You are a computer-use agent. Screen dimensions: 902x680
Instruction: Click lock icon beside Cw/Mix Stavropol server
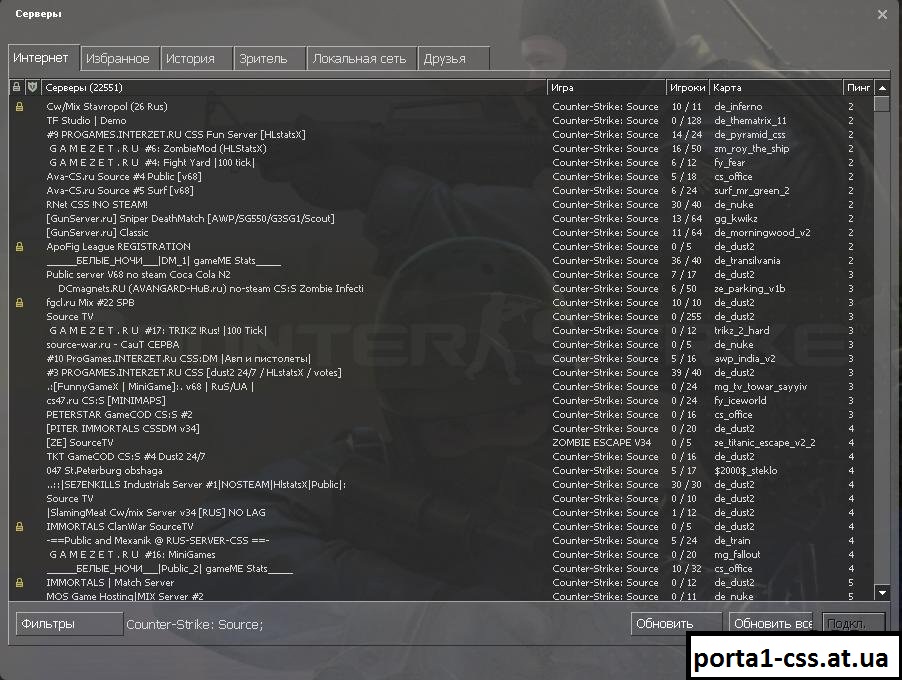click(19, 107)
